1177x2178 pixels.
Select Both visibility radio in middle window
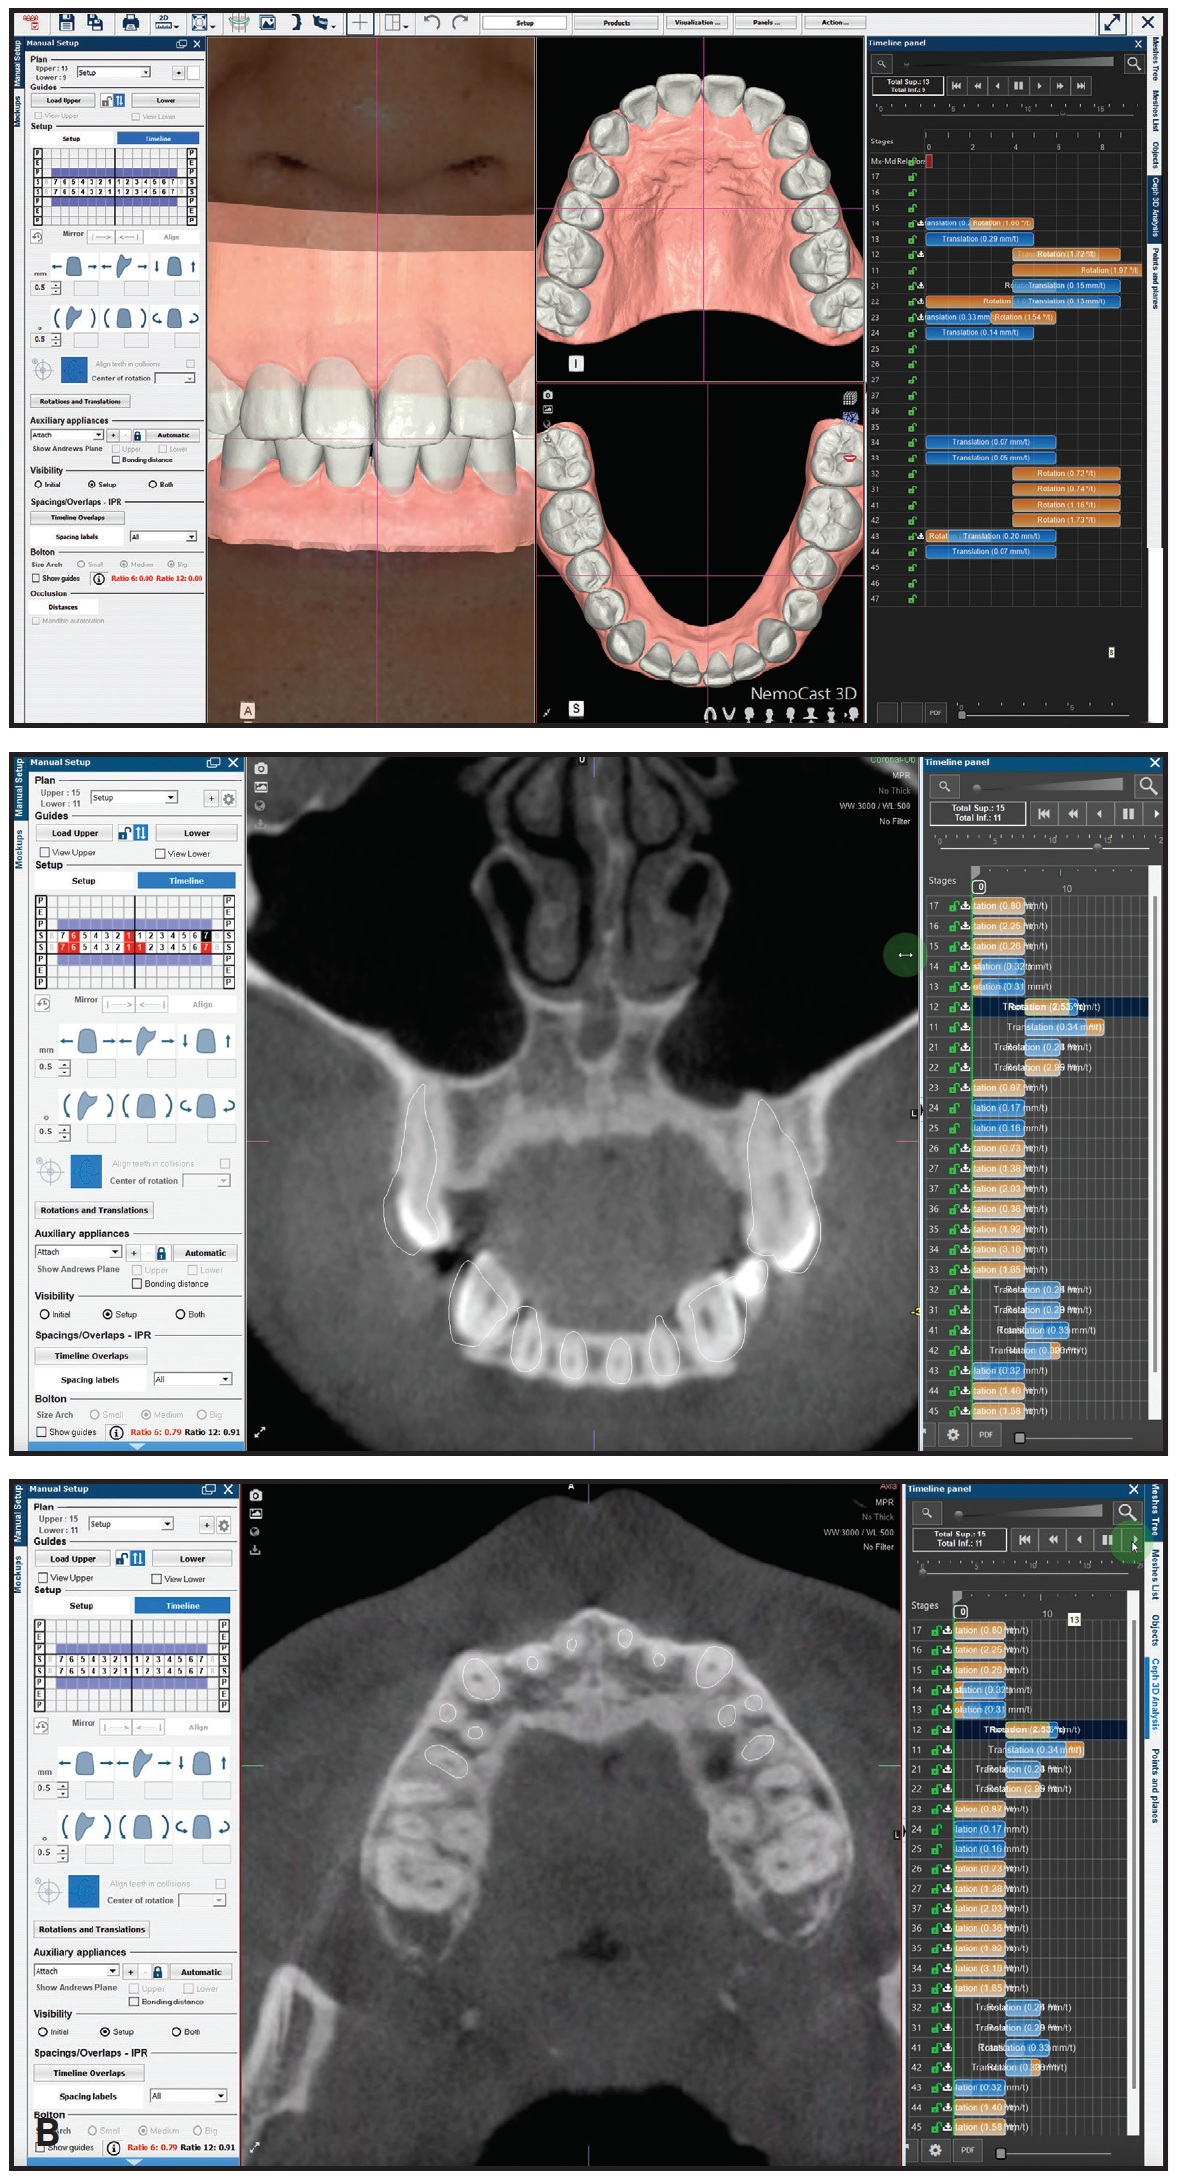181,1314
